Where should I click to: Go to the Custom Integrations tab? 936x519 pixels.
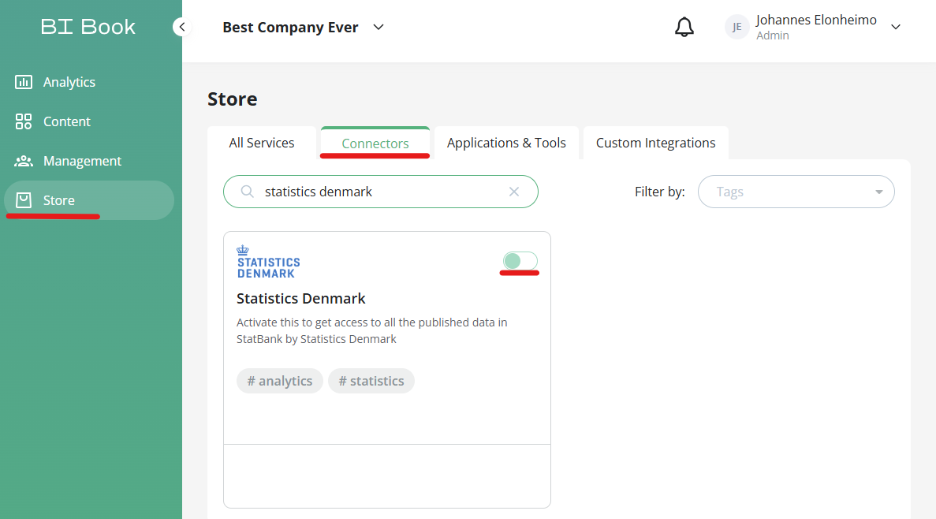pos(655,143)
